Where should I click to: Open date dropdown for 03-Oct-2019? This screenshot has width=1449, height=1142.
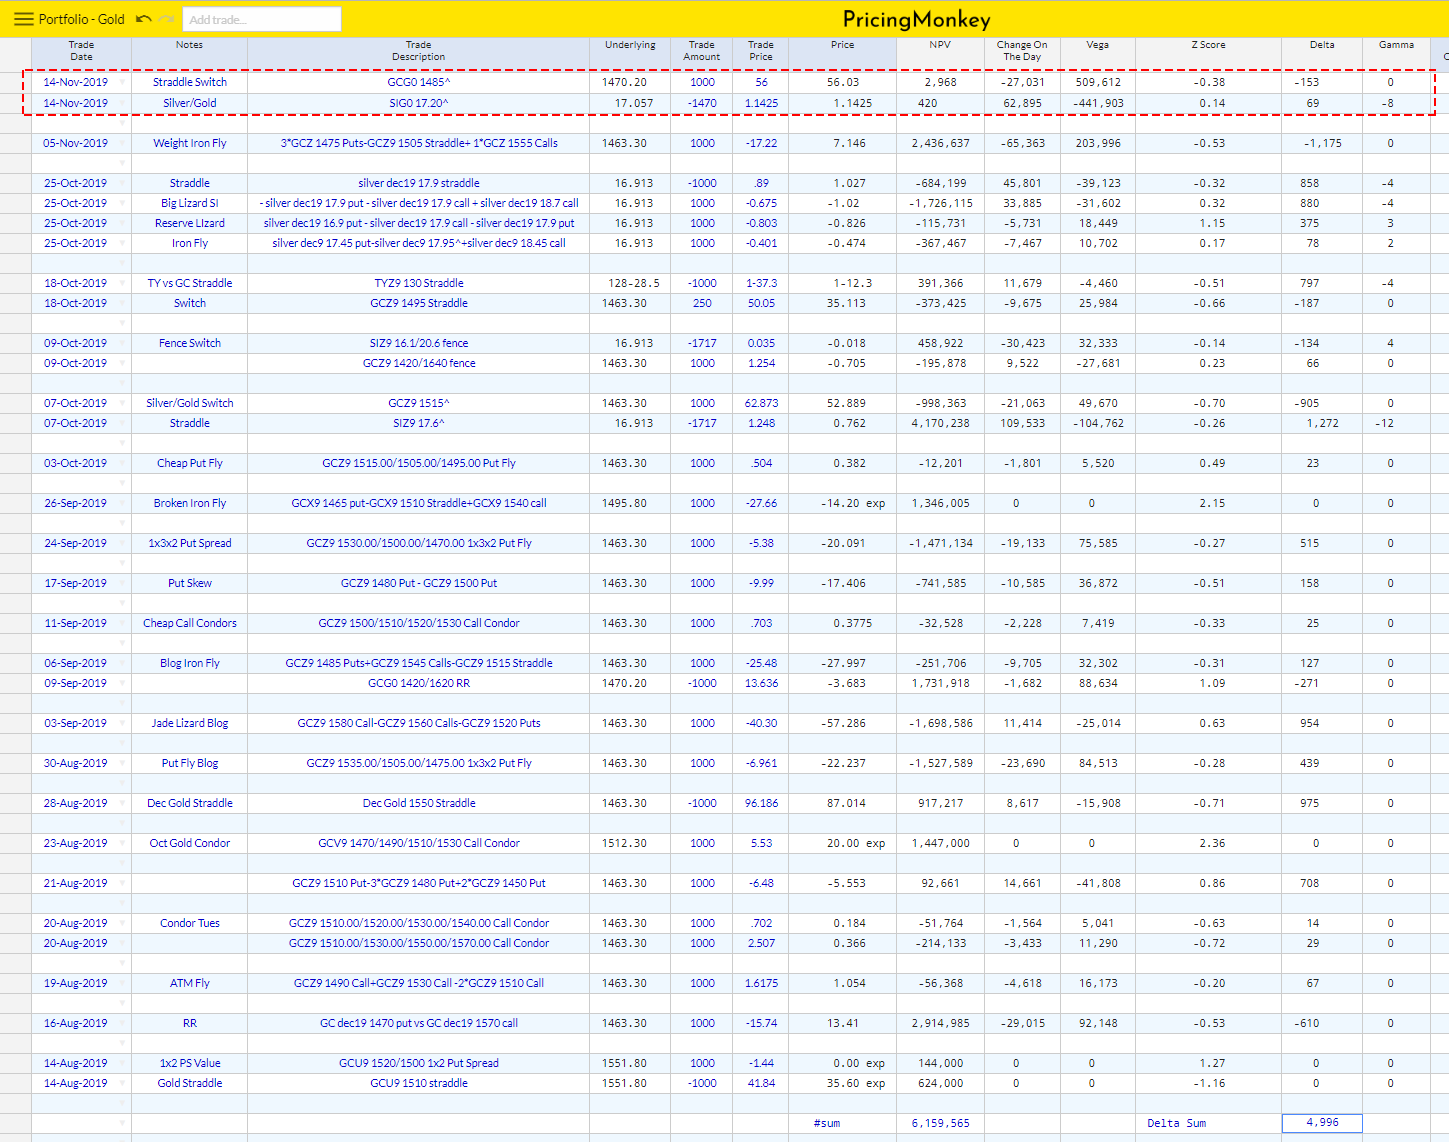point(123,463)
